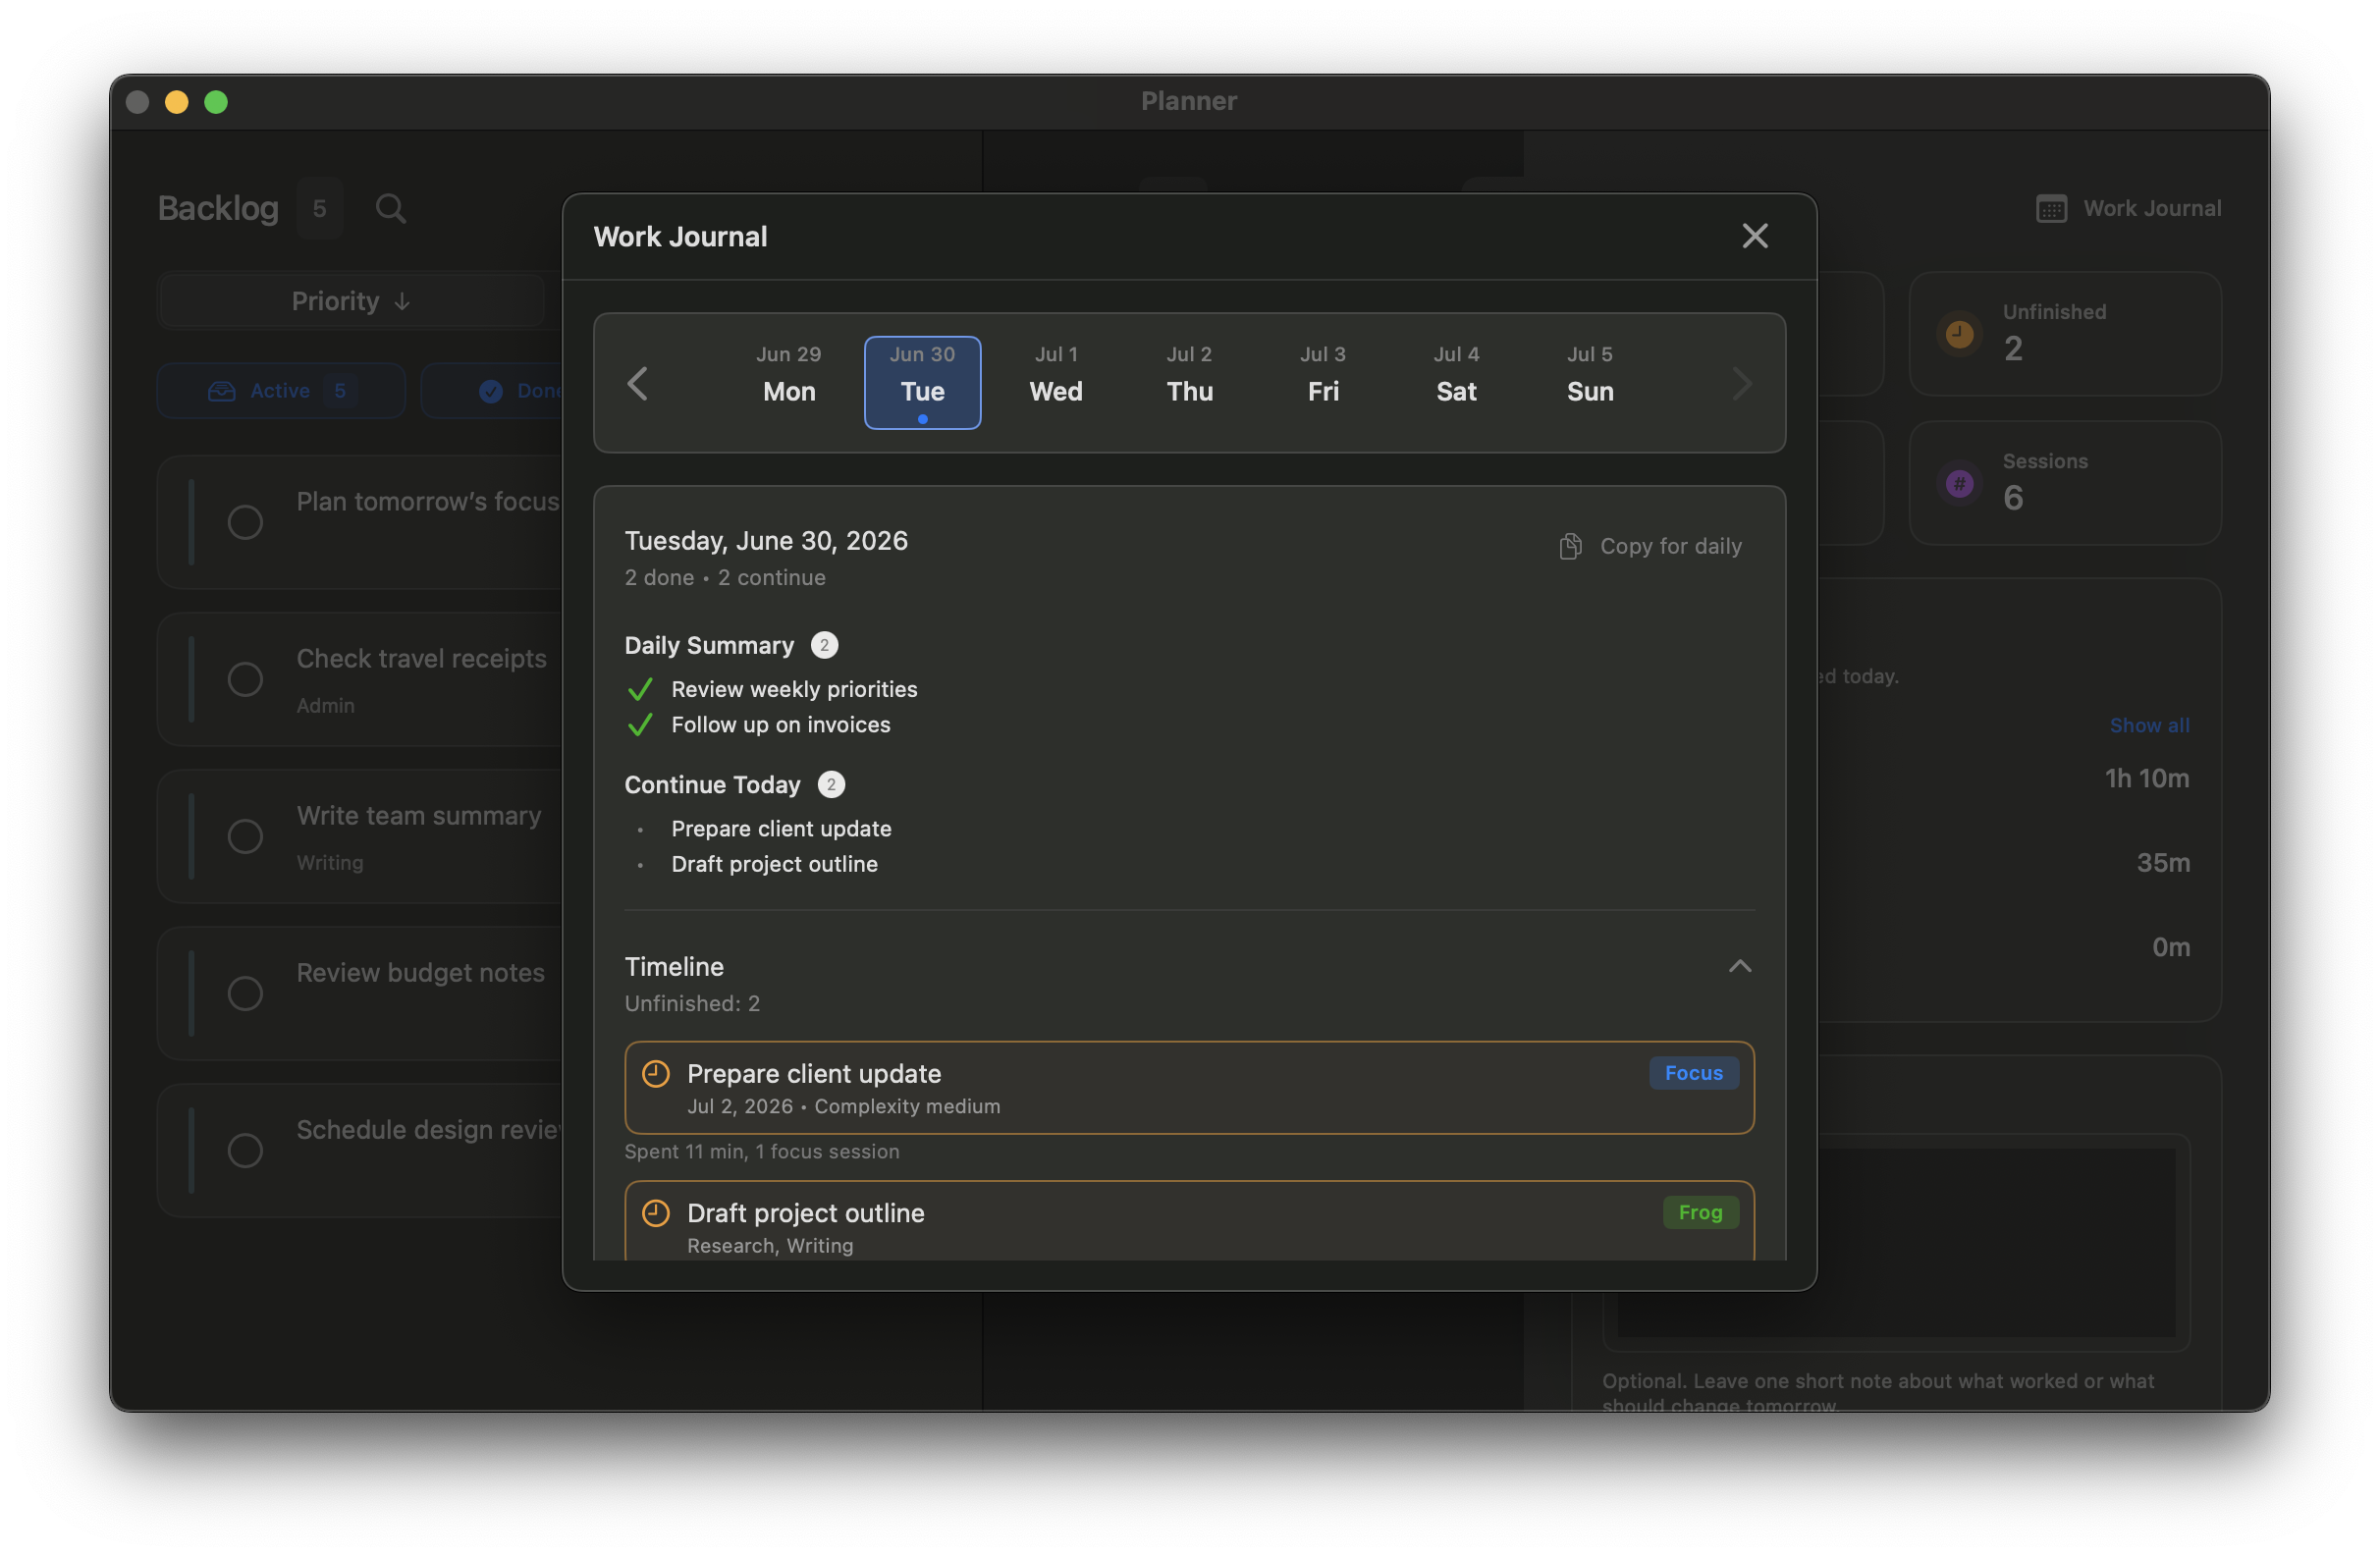This screenshot has height=1557, width=2380.
Task: Click the Show all link
Action: 2149,725
